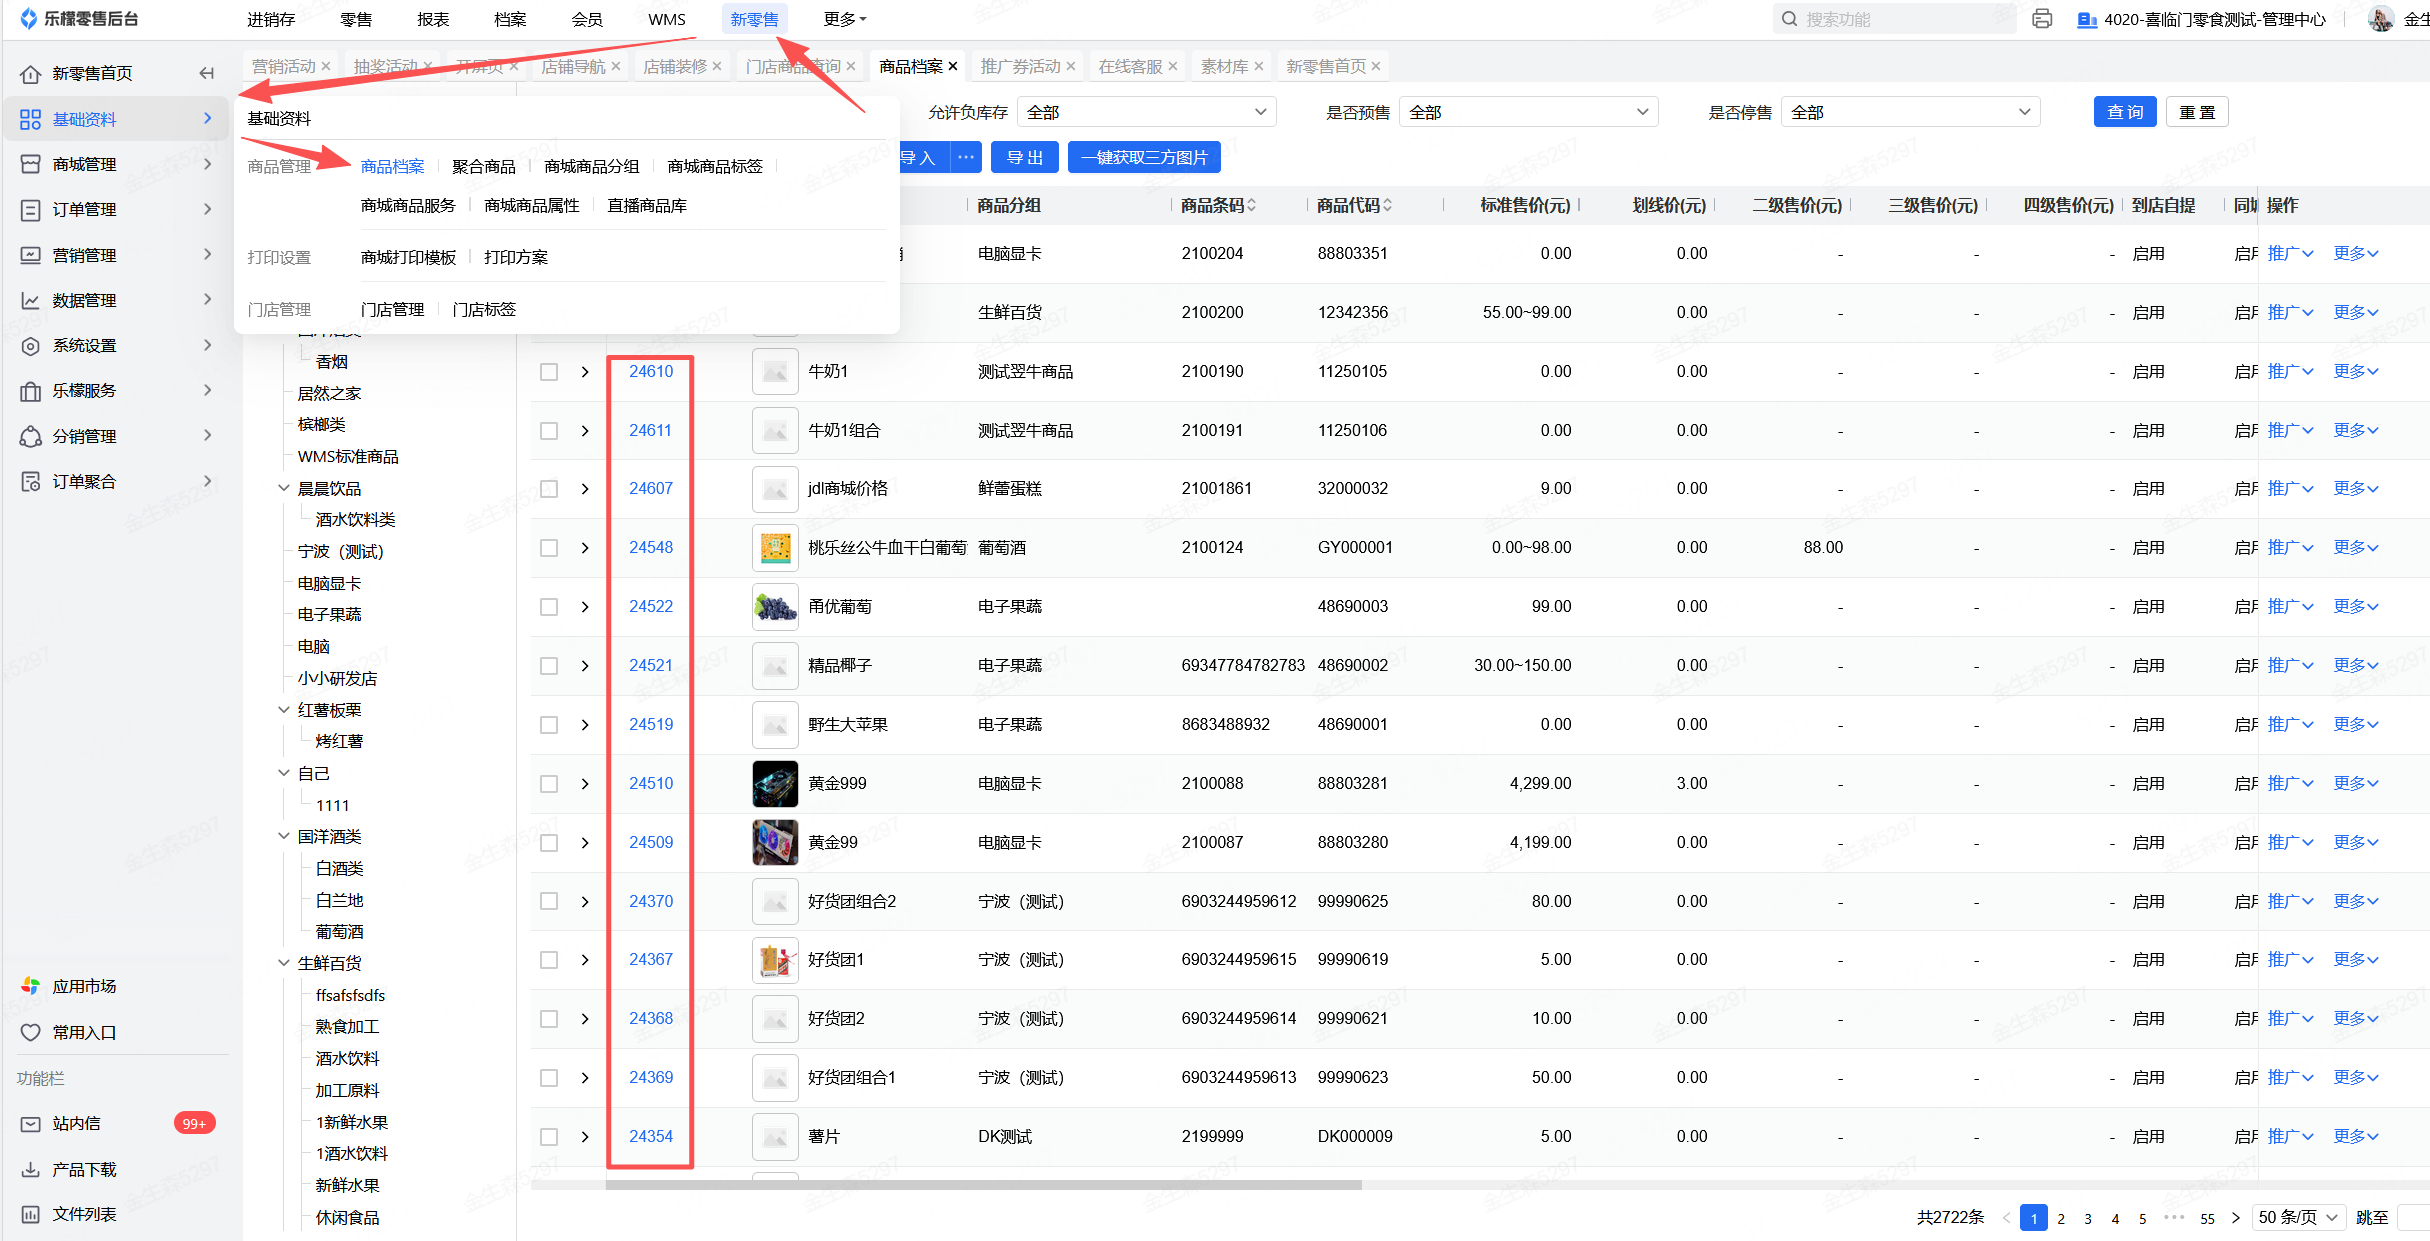Open 数据管理 chart menu icon

tap(31, 300)
